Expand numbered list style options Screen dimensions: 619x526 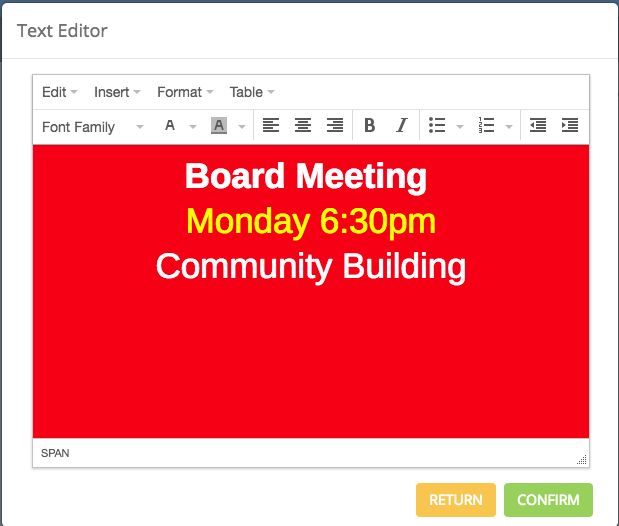click(x=509, y=127)
